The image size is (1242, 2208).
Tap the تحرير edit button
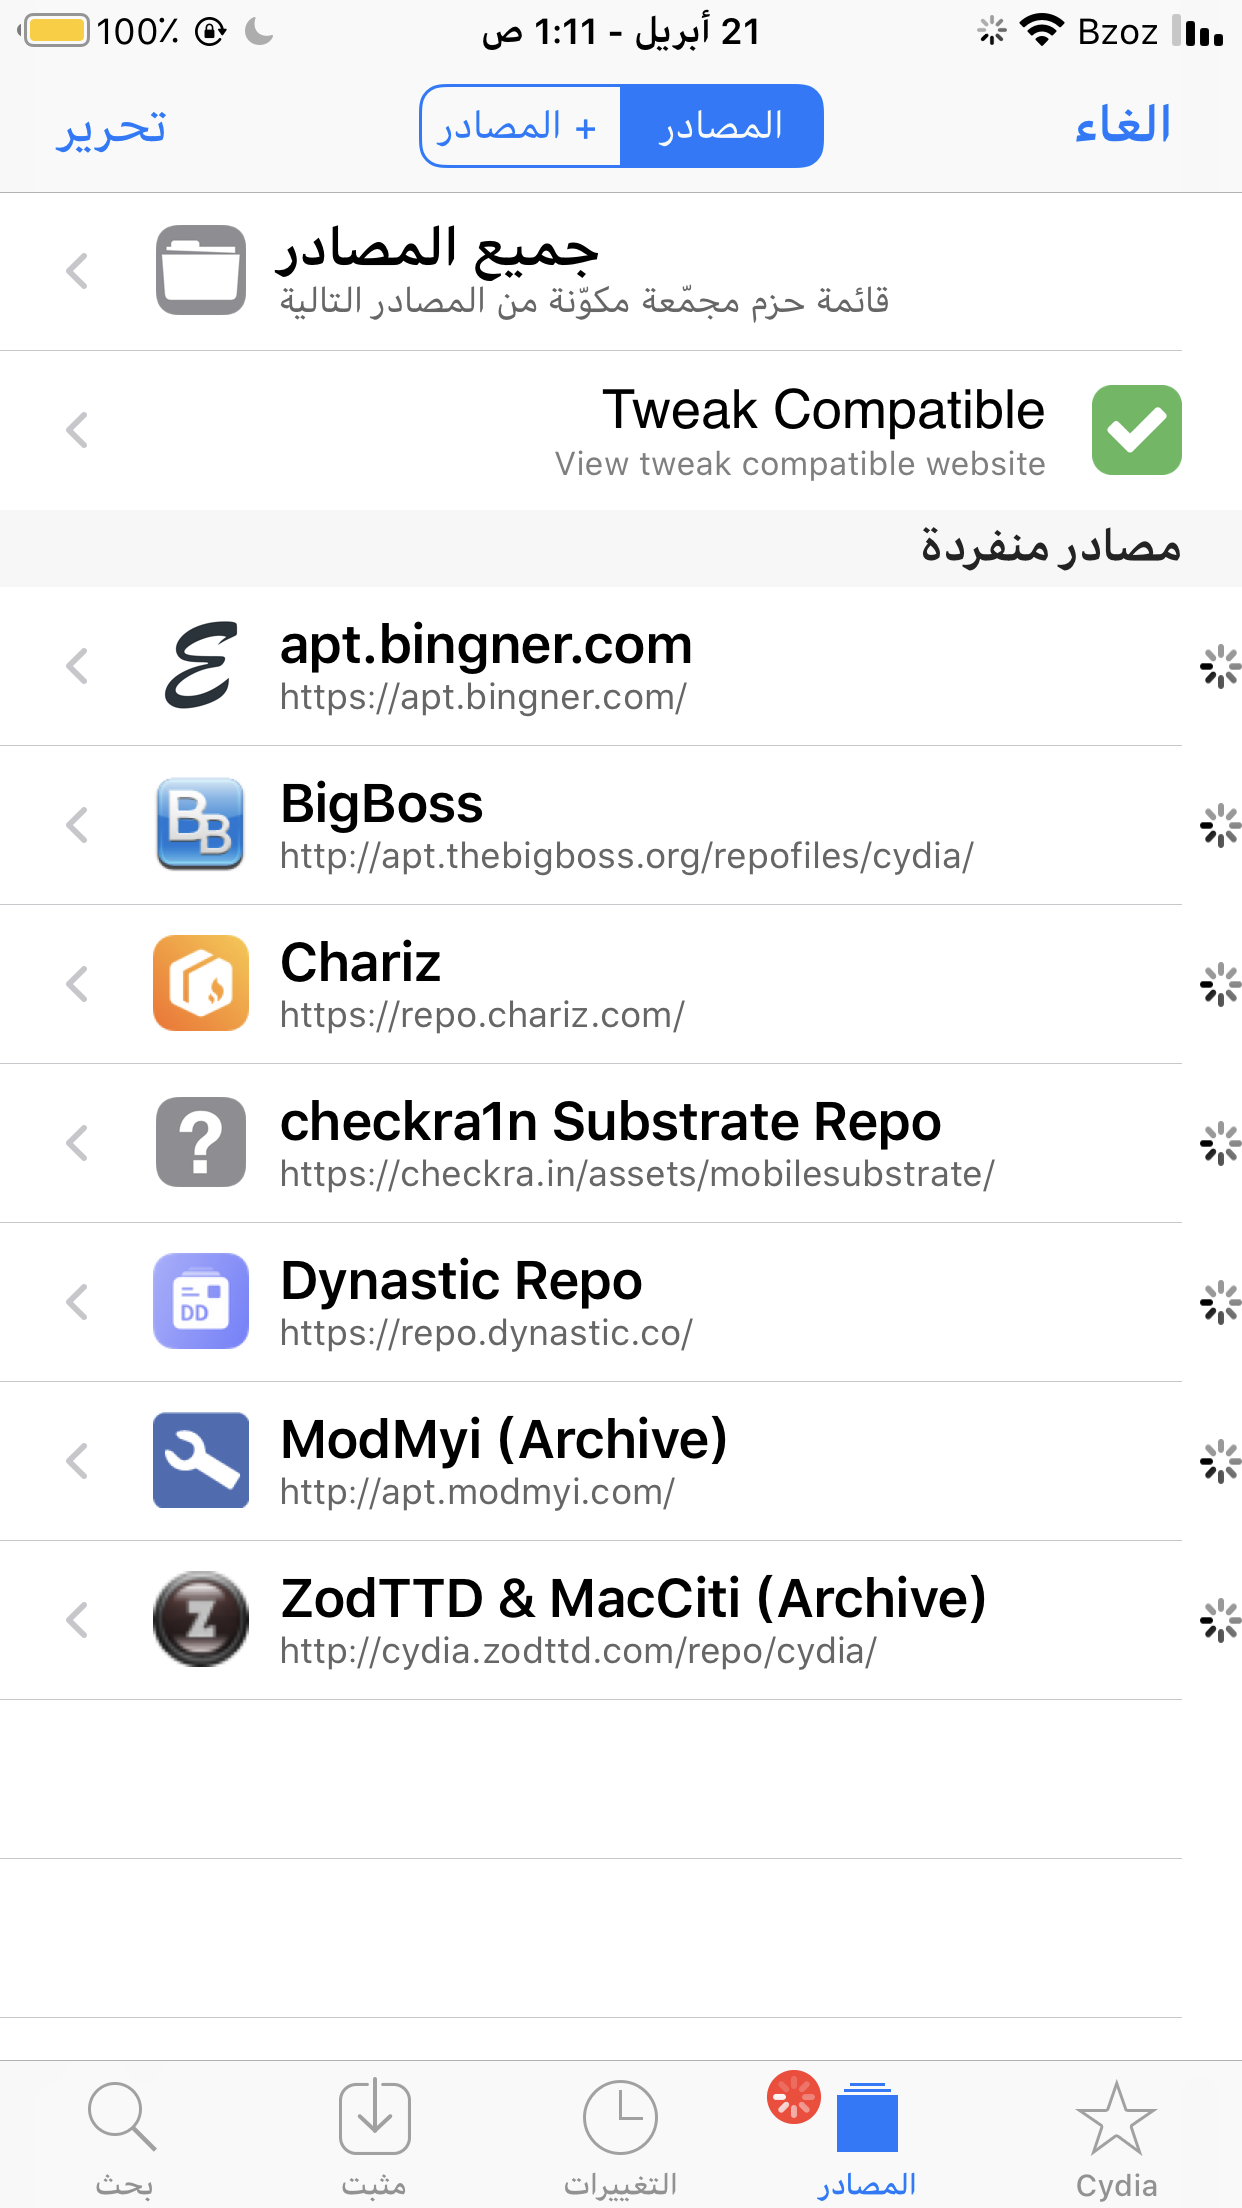111,127
